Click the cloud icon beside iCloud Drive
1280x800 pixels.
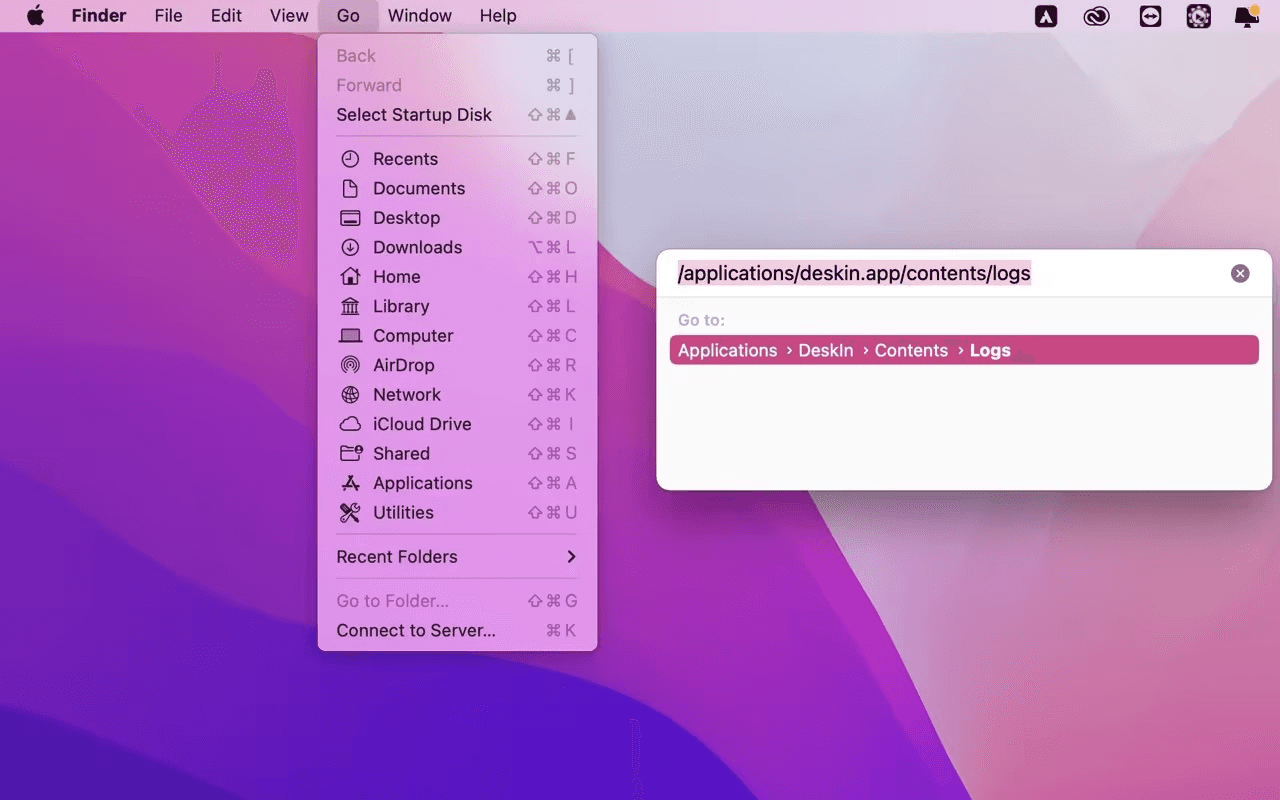(350, 424)
